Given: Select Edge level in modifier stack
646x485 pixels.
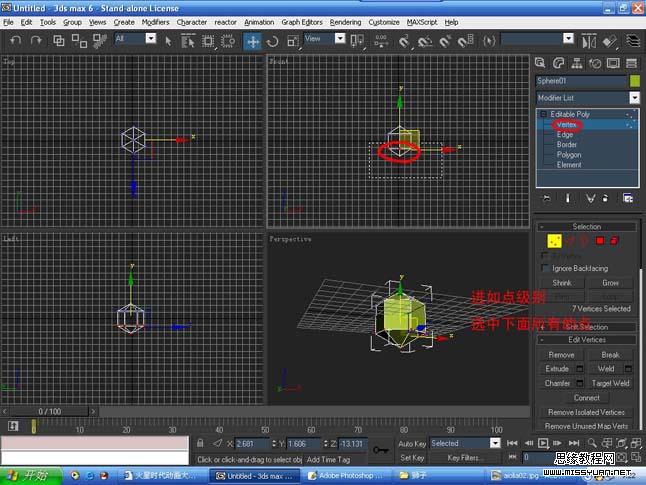Looking at the screenshot, I should tap(564, 134).
